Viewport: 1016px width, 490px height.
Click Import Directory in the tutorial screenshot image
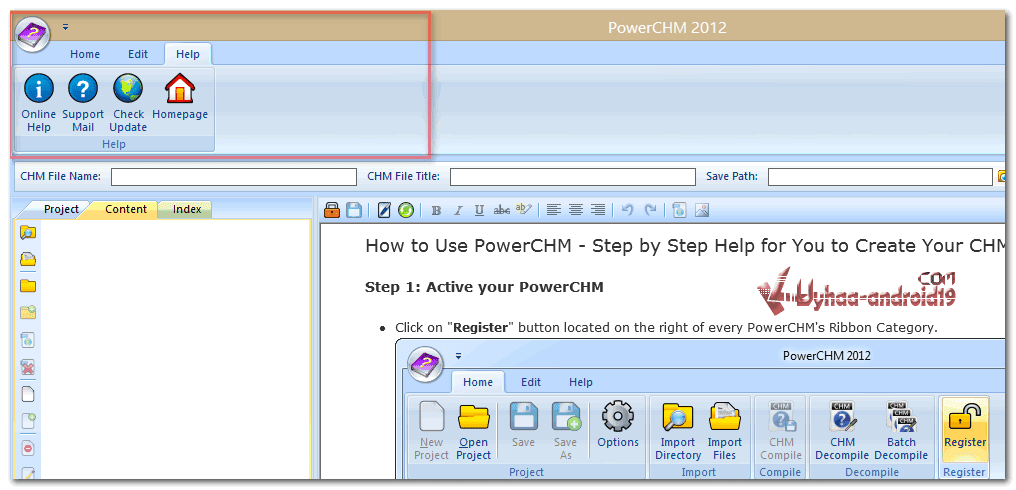coord(678,431)
